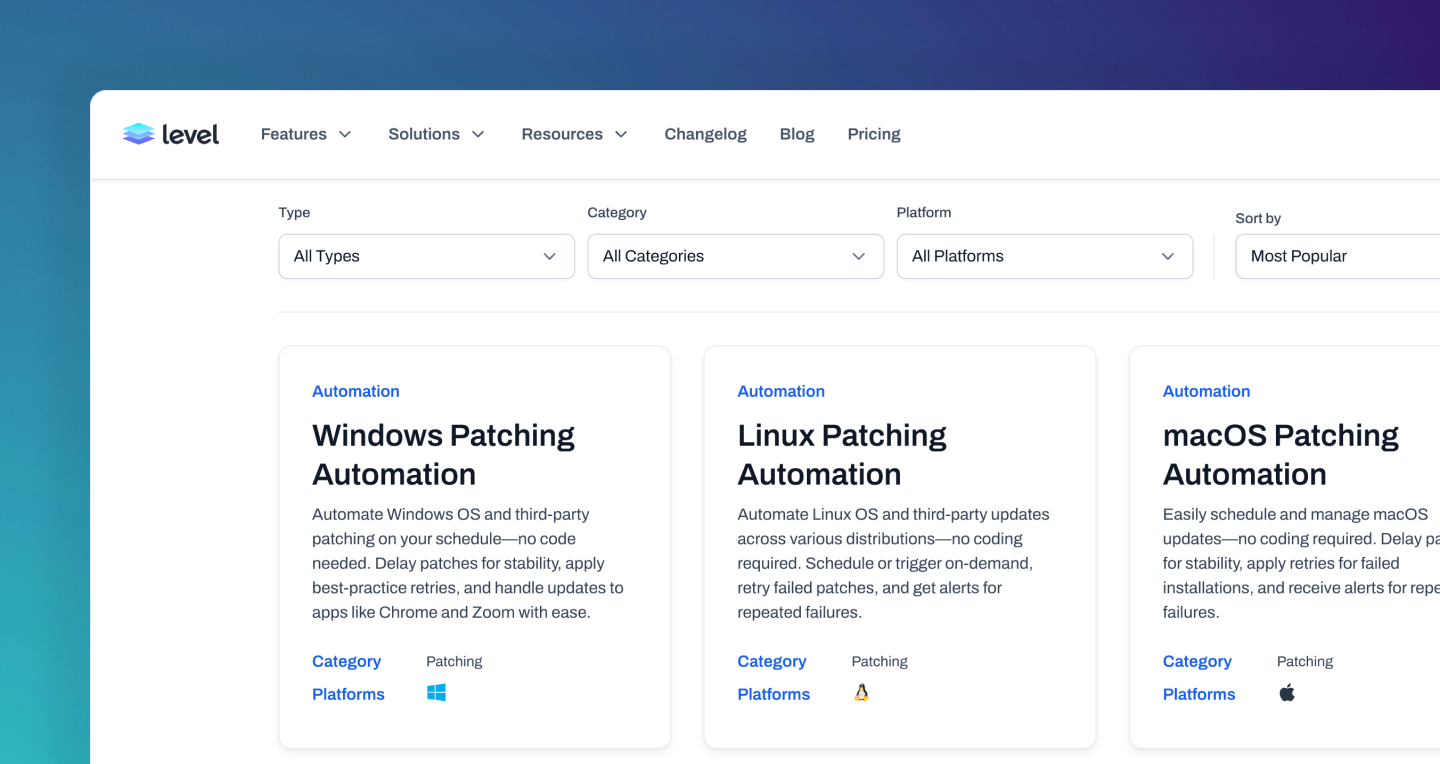
Task: Click the Type filter label
Action: [x=294, y=212]
